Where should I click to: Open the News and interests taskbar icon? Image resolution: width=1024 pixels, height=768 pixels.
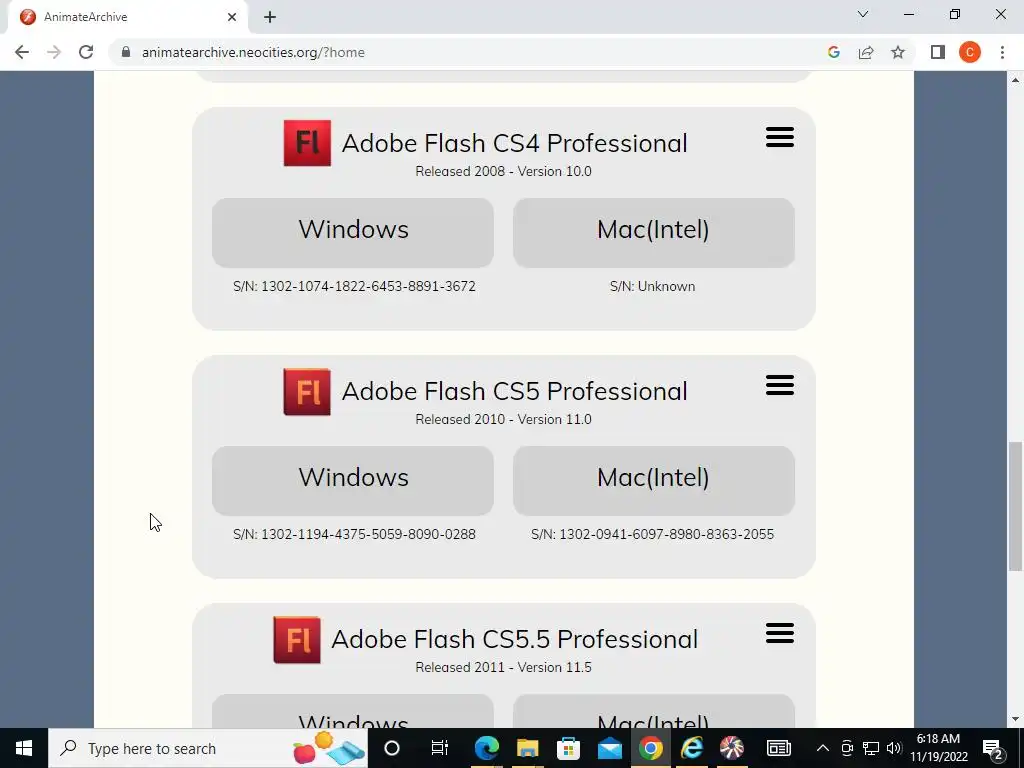778,748
